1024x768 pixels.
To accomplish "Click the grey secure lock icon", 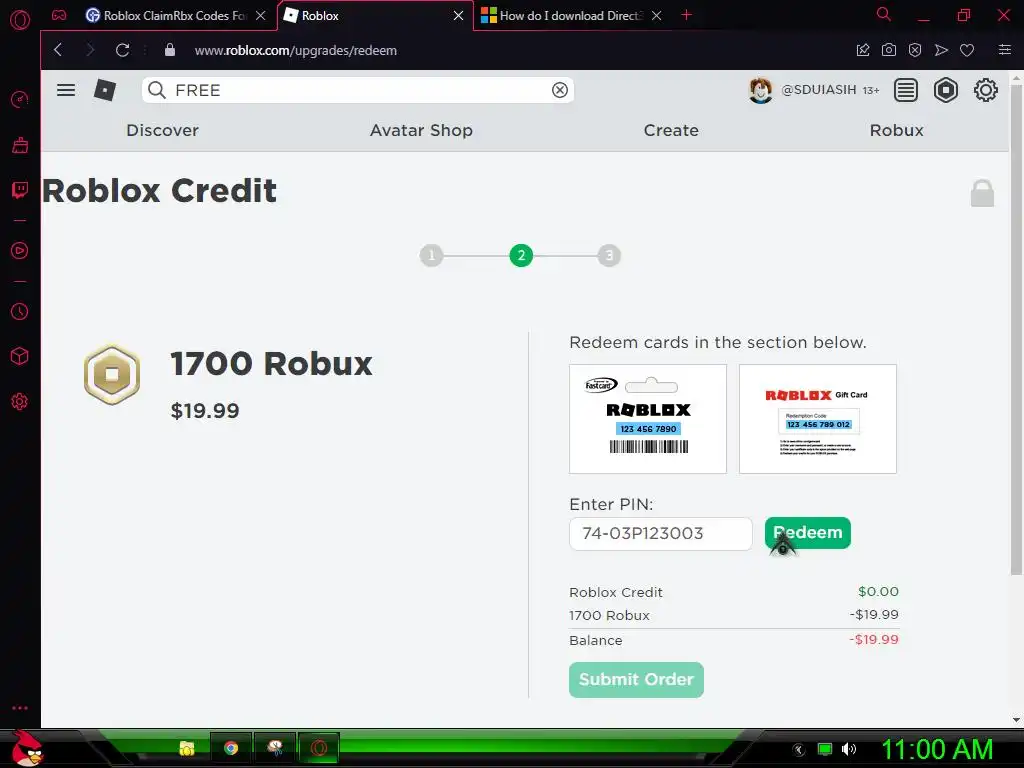I will click(982, 193).
